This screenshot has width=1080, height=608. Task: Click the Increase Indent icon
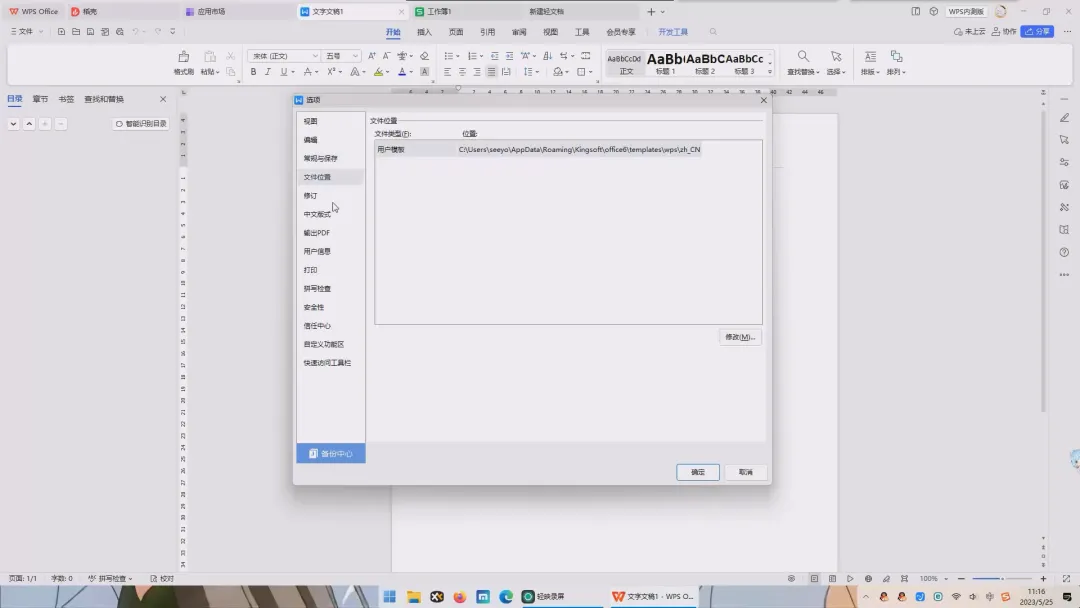[509, 56]
